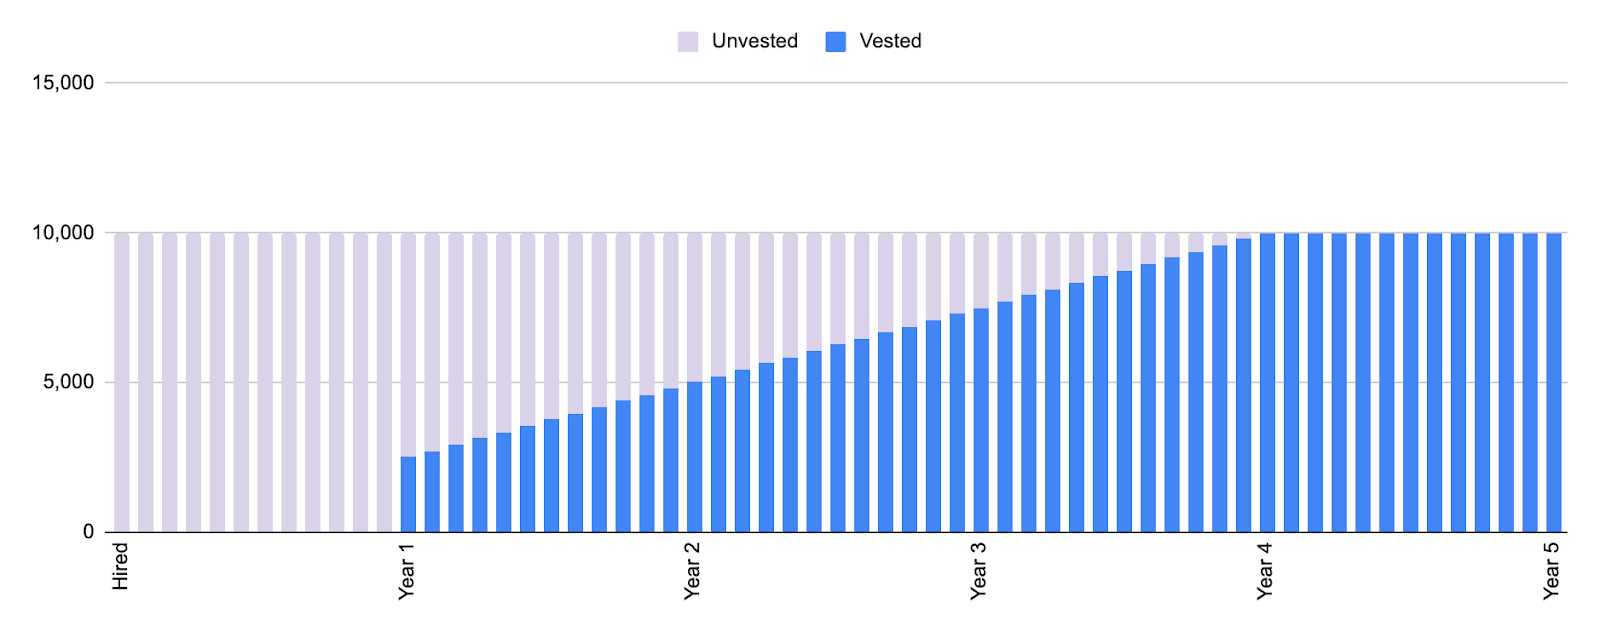Select the Vested legend label
The image size is (1600, 632).
(x=890, y=41)
